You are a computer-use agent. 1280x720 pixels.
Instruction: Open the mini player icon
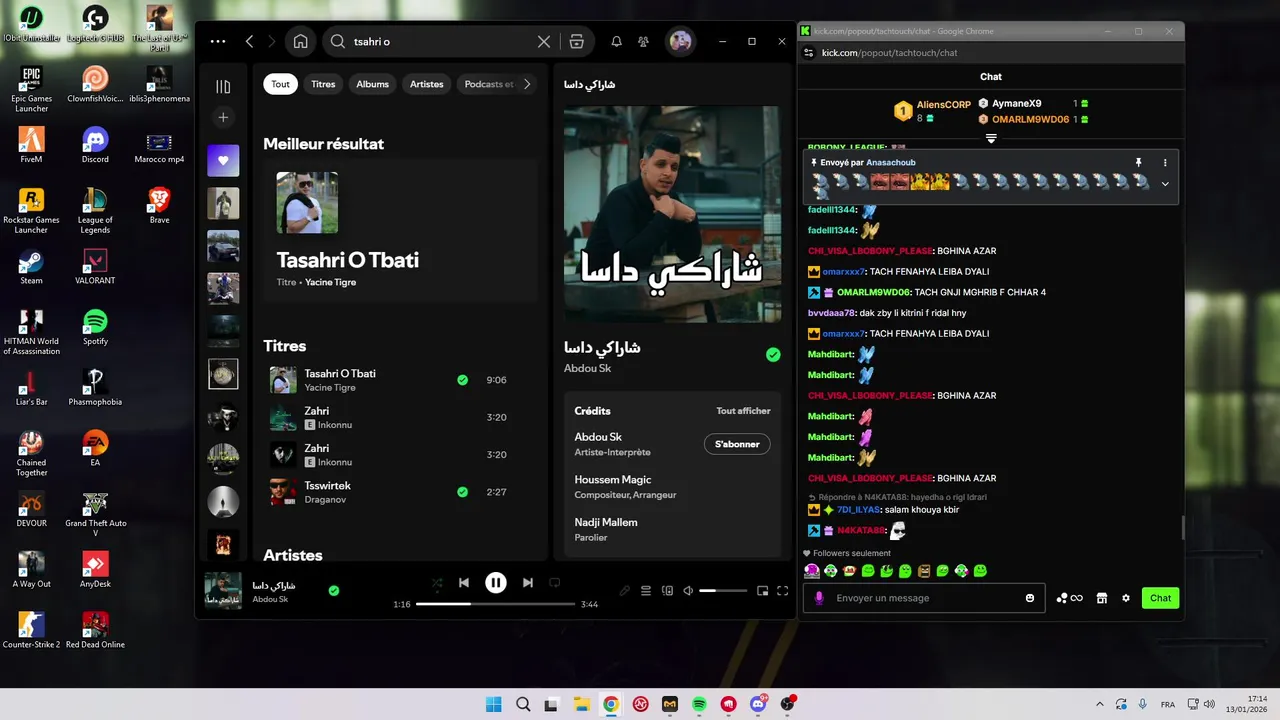pos(762,591)
